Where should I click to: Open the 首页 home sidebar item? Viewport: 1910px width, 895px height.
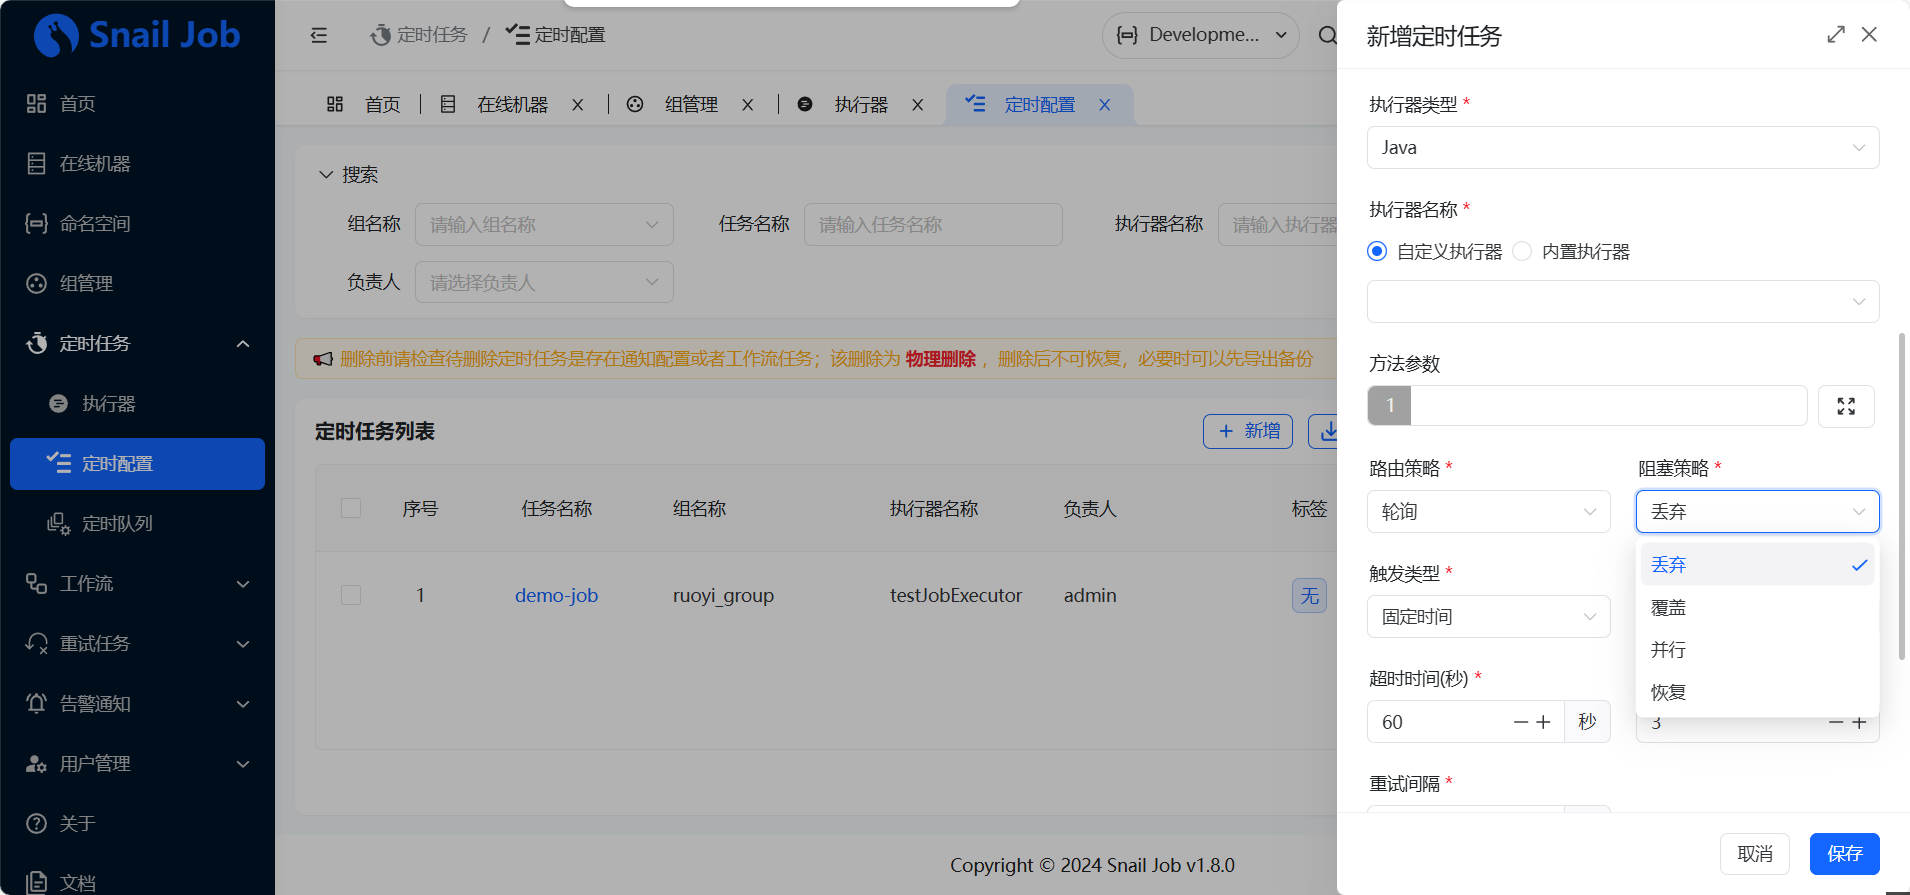(77, 104)
